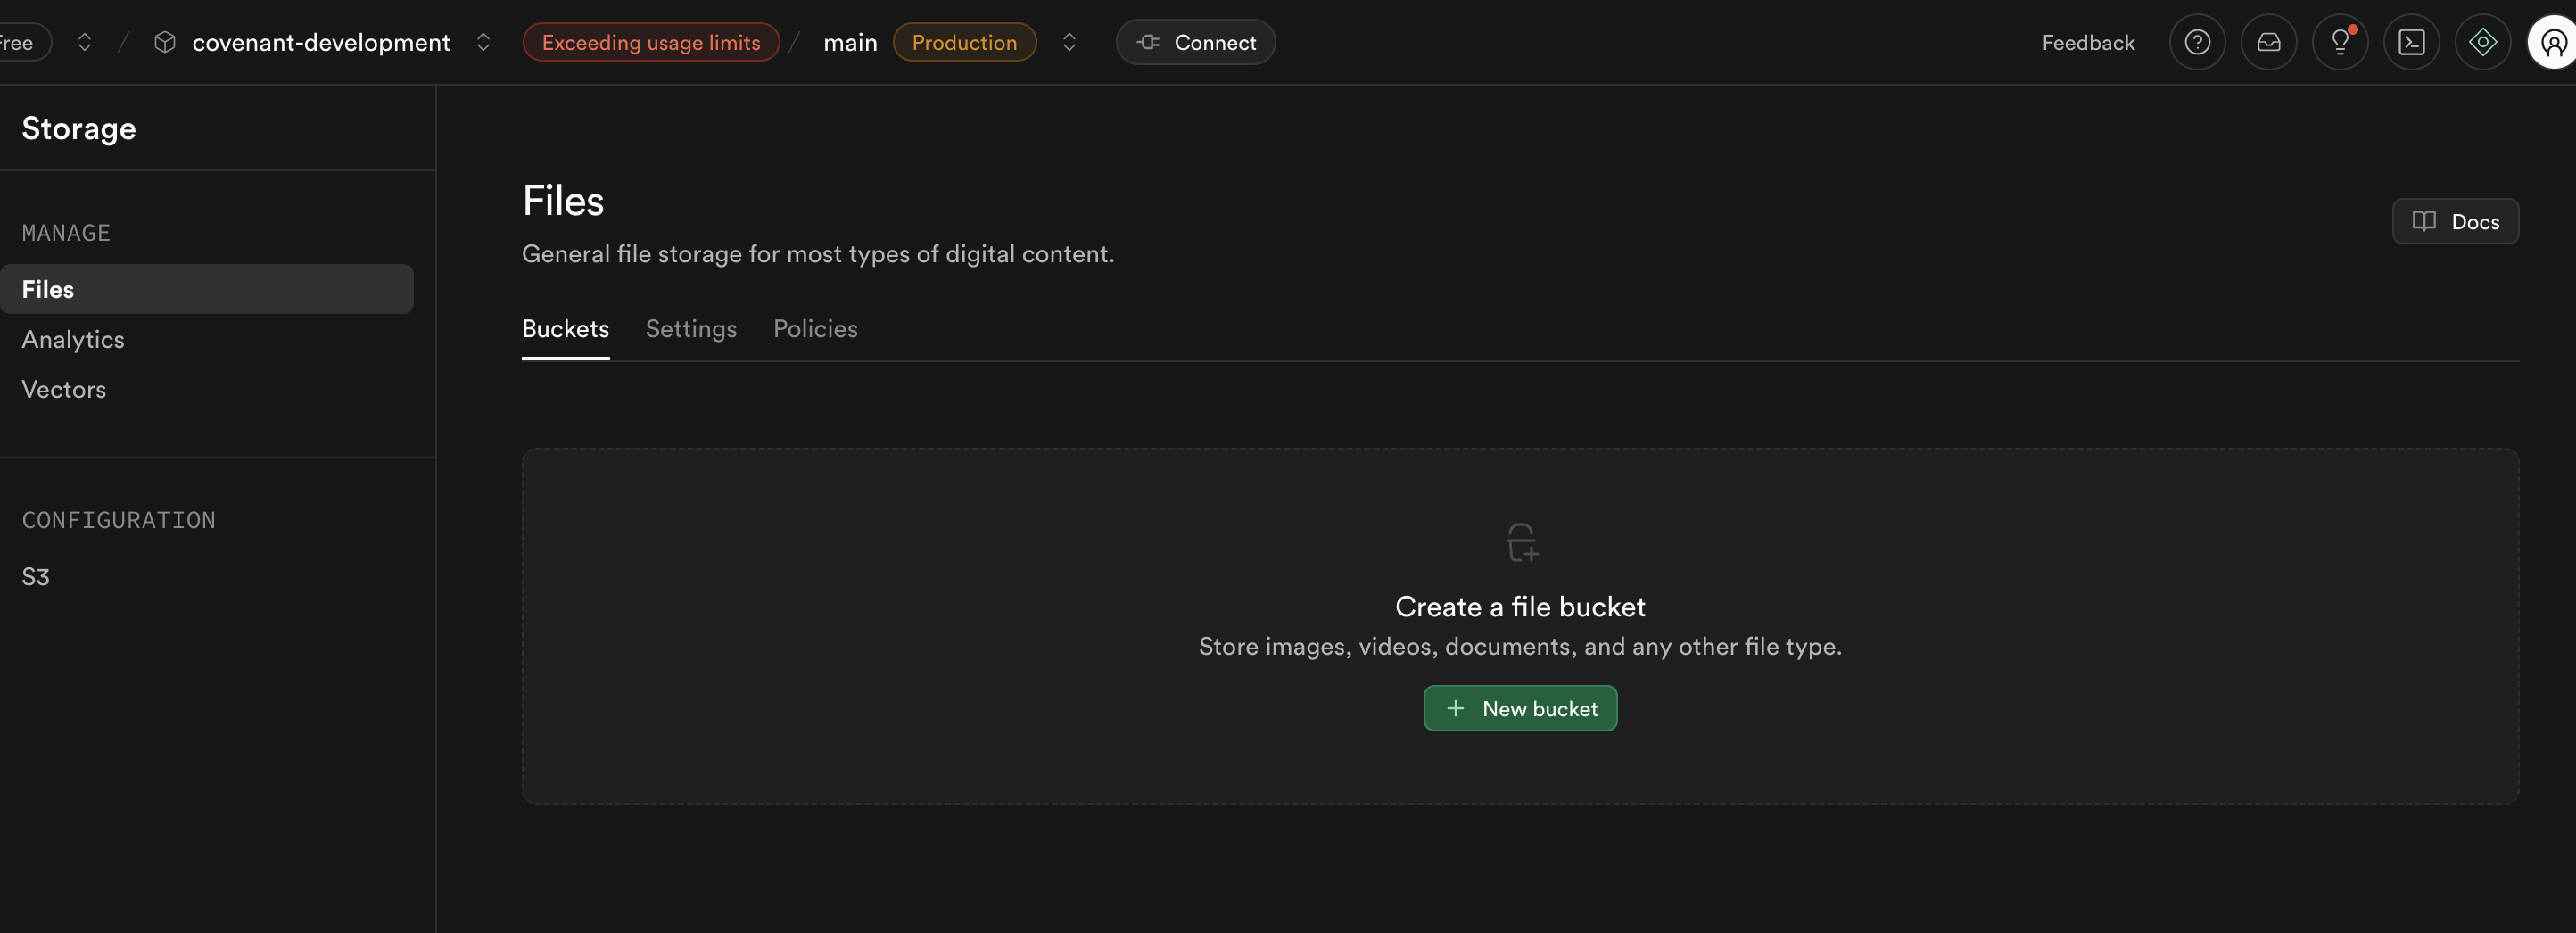Select the Buckets tab
This screenshot has height=933, width=2576.
click(x=565, y=329)
